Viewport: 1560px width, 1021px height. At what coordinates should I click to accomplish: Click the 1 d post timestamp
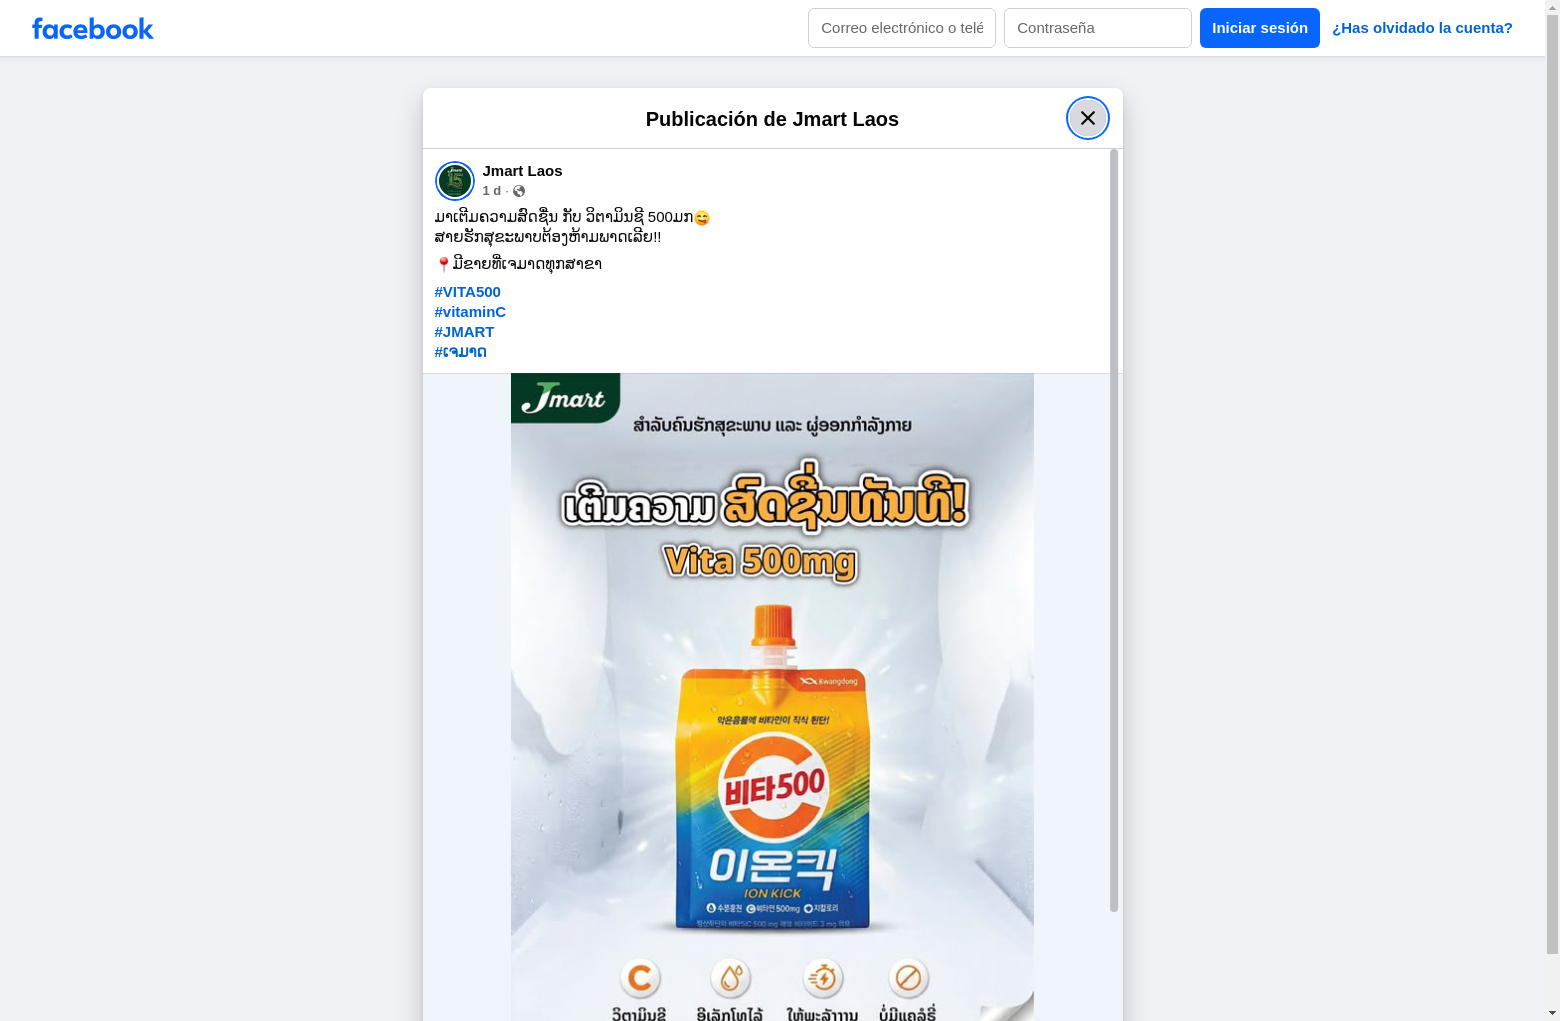pyautogui.click(x=491, y=191)
